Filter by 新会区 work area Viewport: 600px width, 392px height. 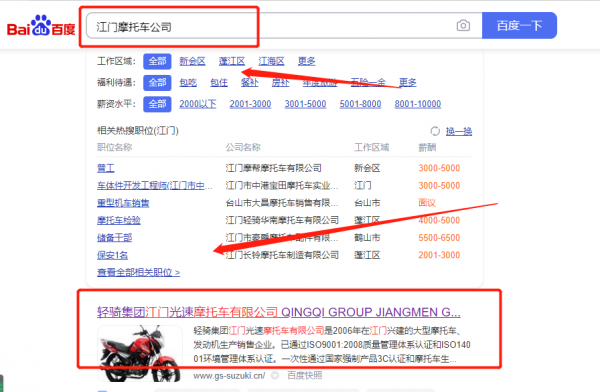coord(192,61)
